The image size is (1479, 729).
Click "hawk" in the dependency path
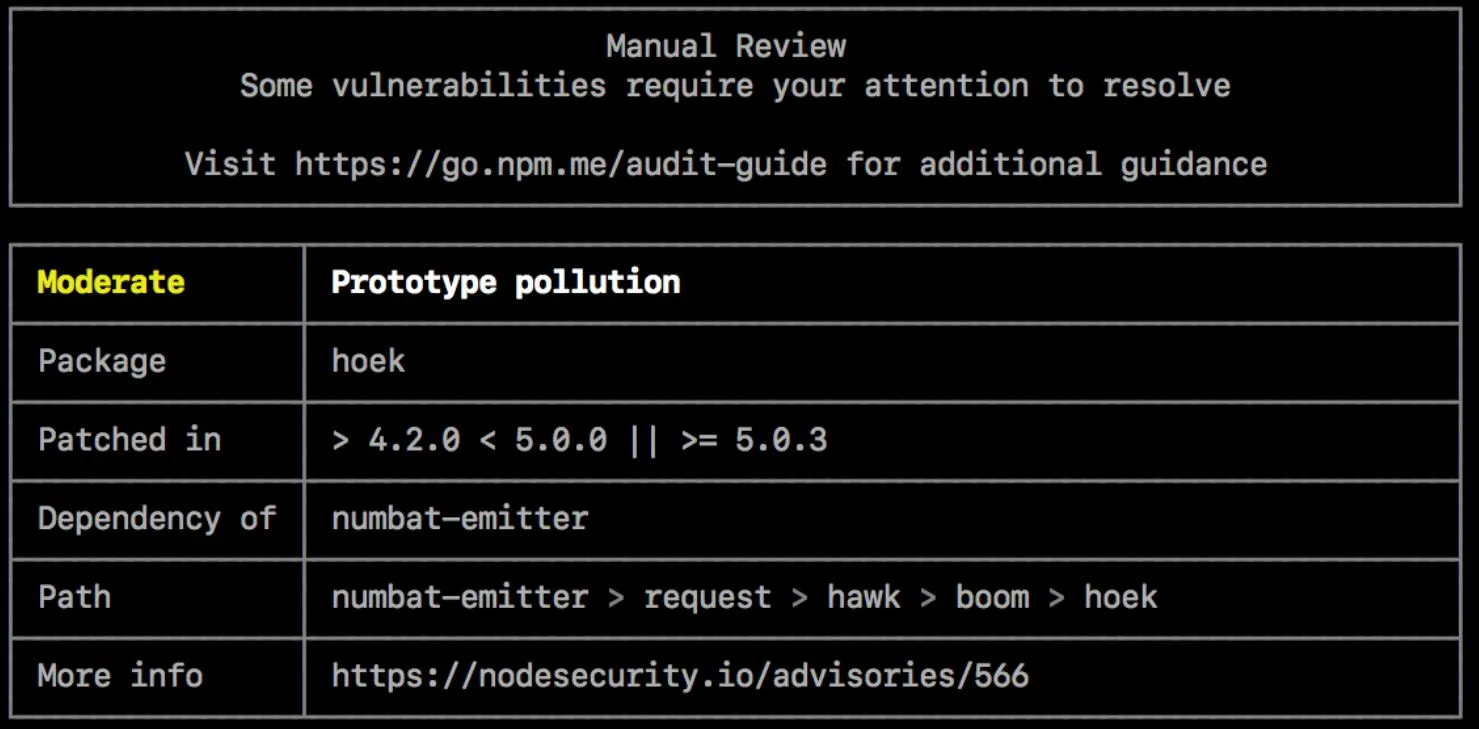[x=864, y=597]
